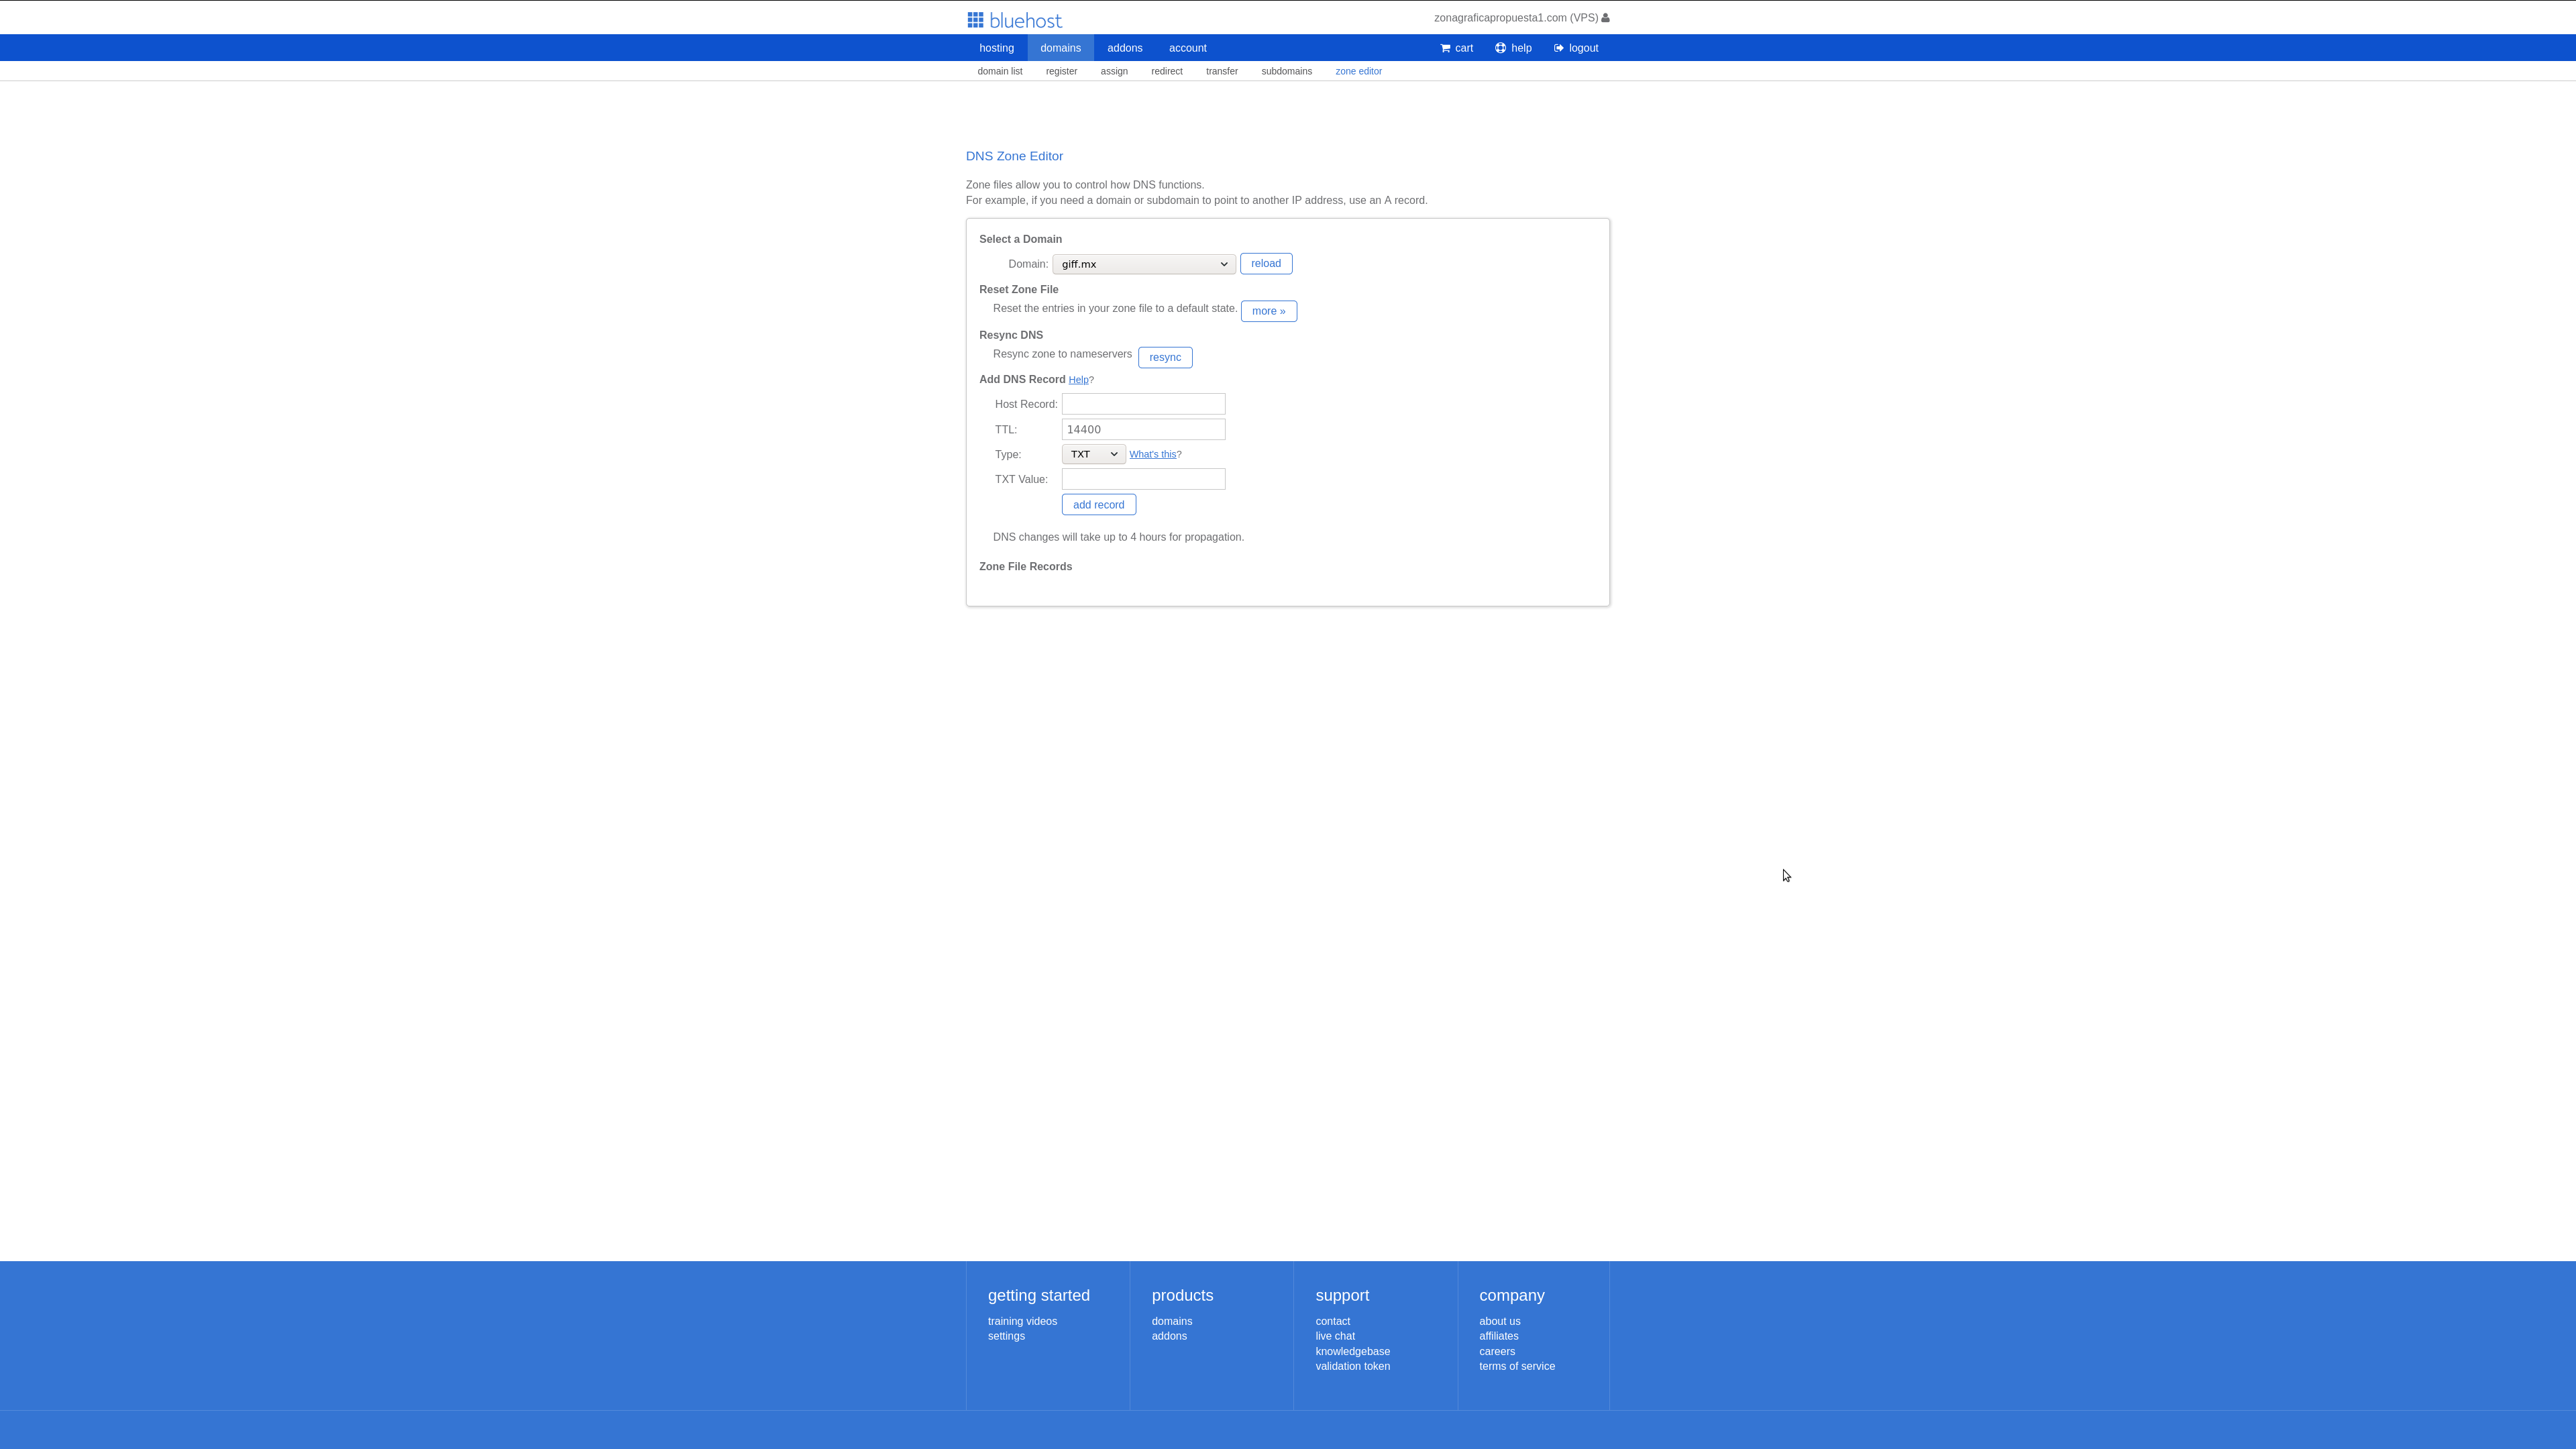Switch to the subdomains submenu

click(x=1286, y=71)
